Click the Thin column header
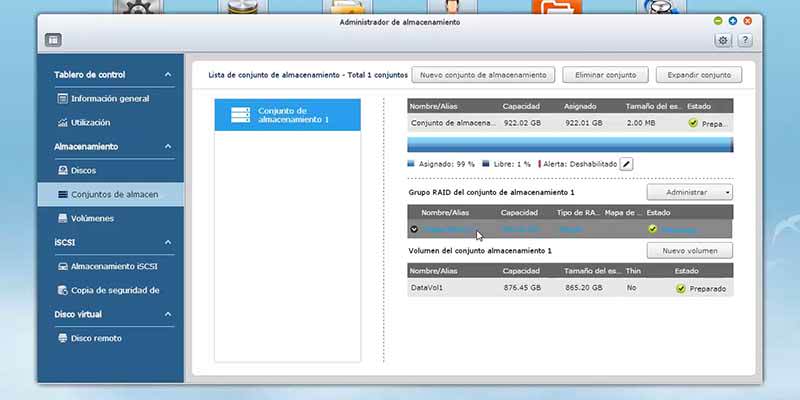800x400 pixels. coord(633,271)
